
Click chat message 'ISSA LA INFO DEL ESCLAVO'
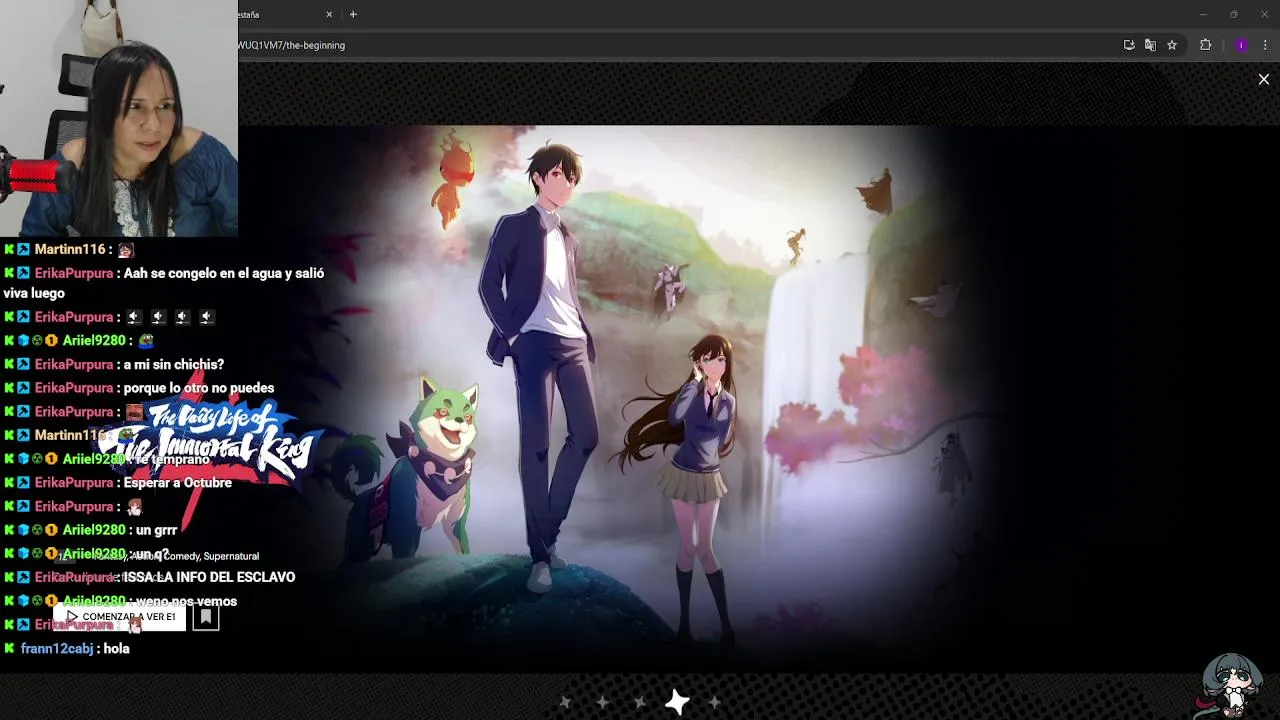209,578
